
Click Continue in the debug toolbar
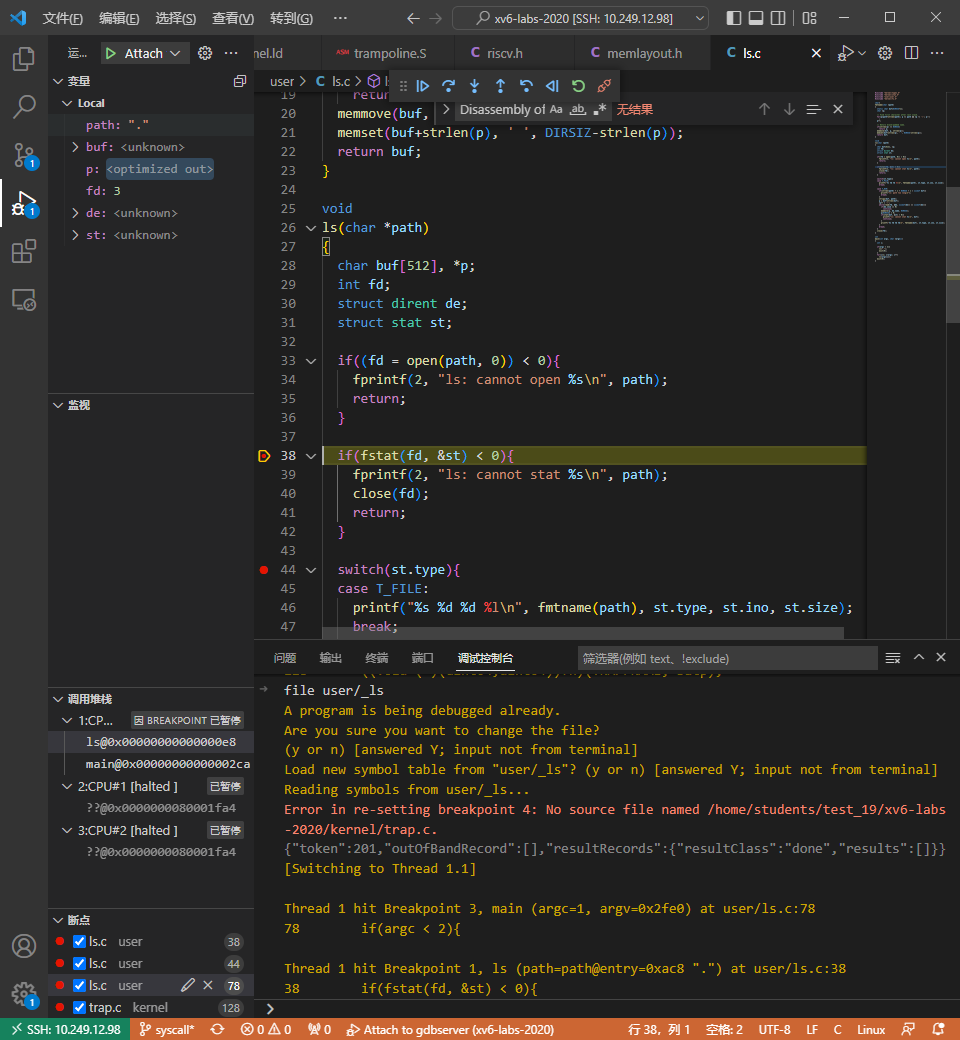coord(423,86)
